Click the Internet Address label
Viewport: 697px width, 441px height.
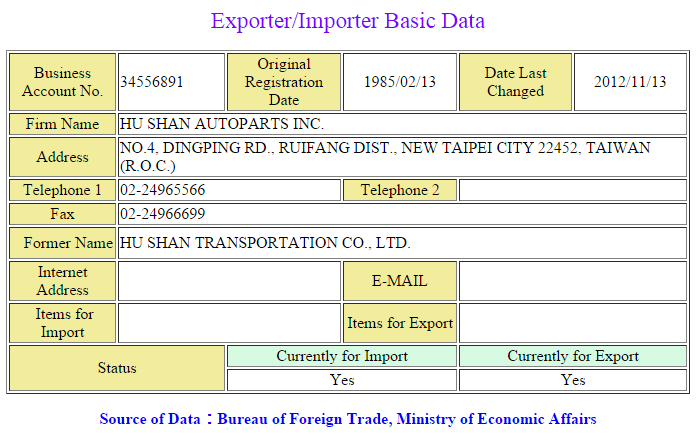click(63, 281)
